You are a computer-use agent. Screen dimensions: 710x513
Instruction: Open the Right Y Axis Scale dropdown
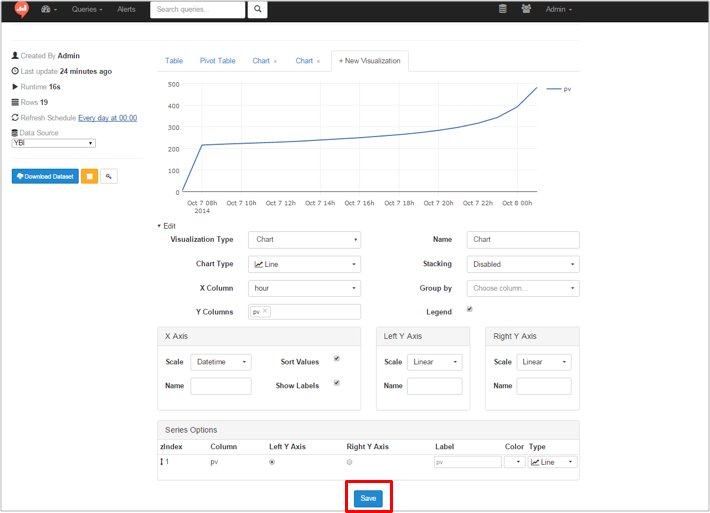[x=544, y=362]
